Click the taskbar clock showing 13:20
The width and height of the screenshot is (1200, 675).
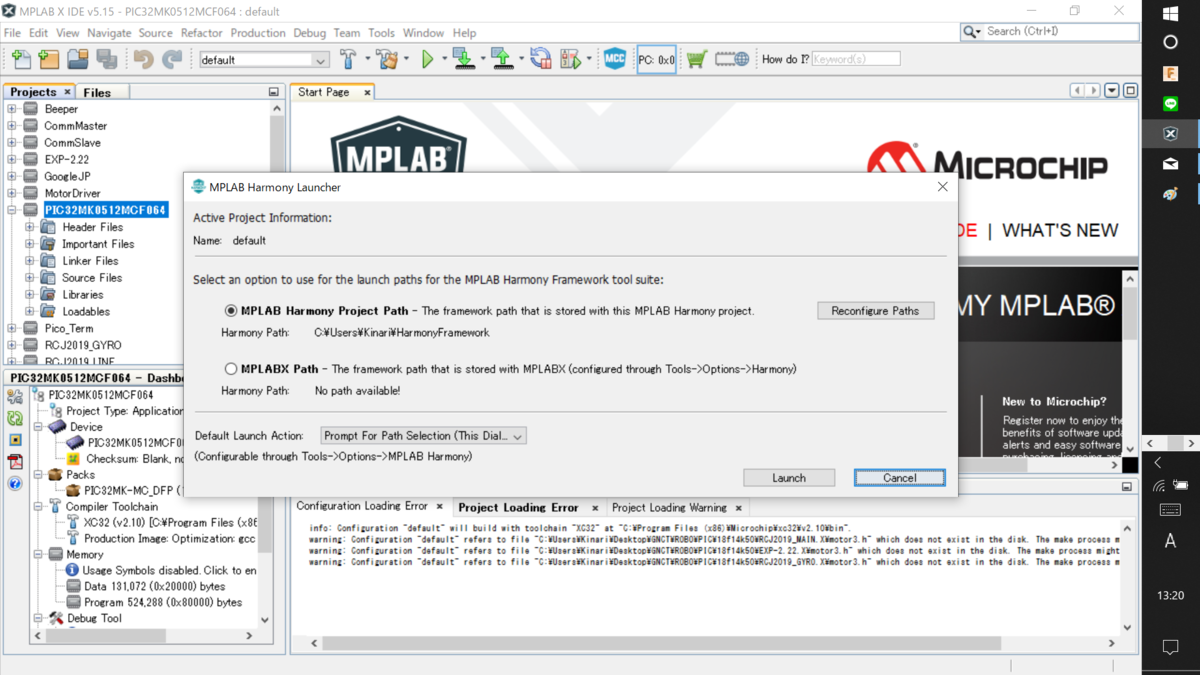coord(1170,595)
